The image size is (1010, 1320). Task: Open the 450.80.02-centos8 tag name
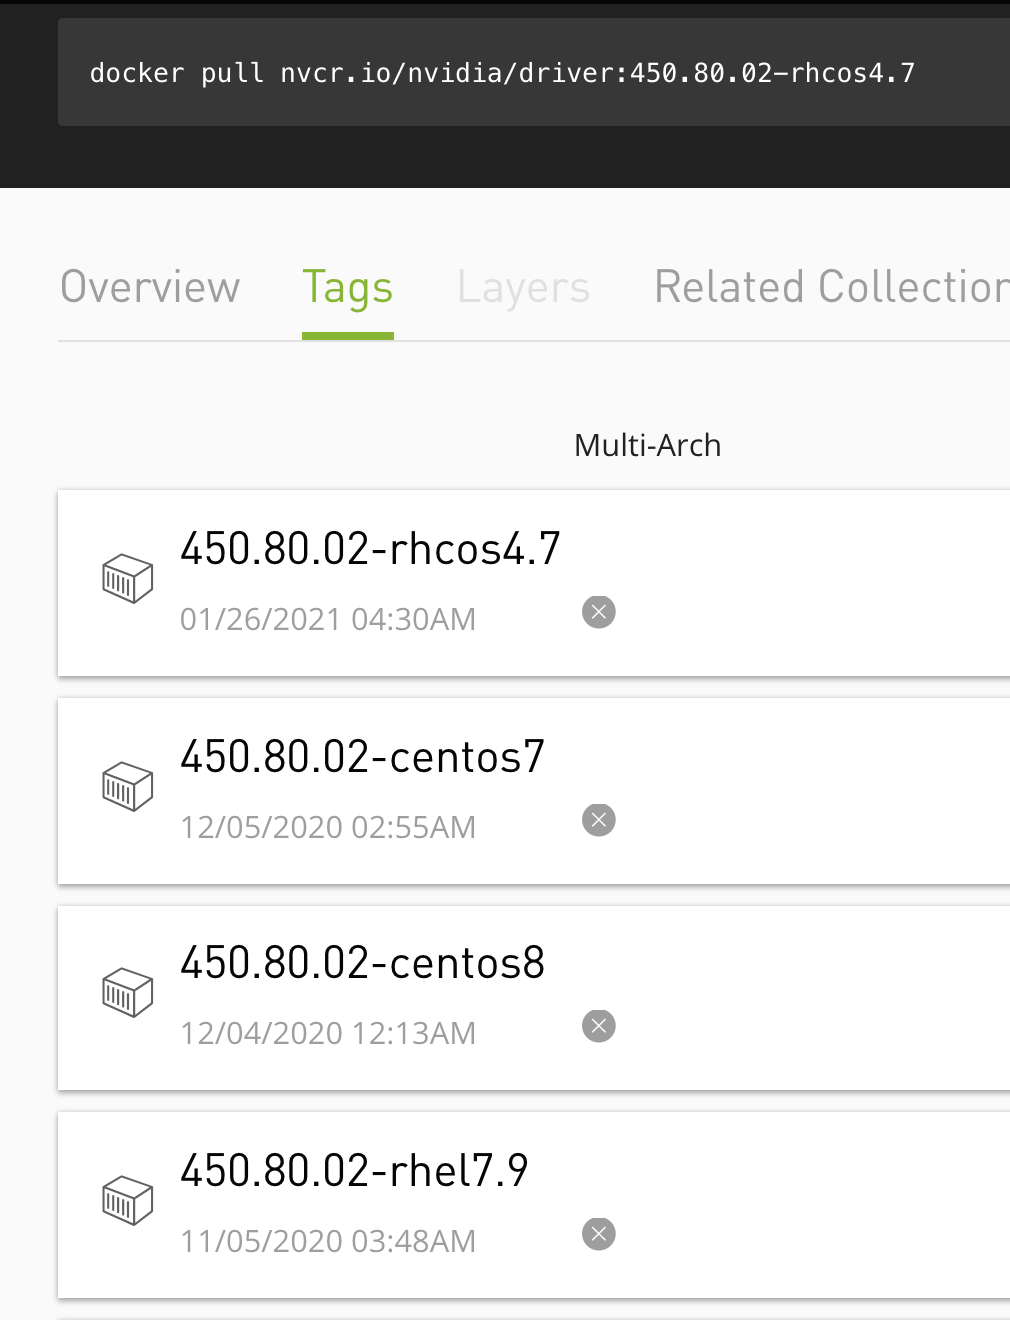coord(362,963)
